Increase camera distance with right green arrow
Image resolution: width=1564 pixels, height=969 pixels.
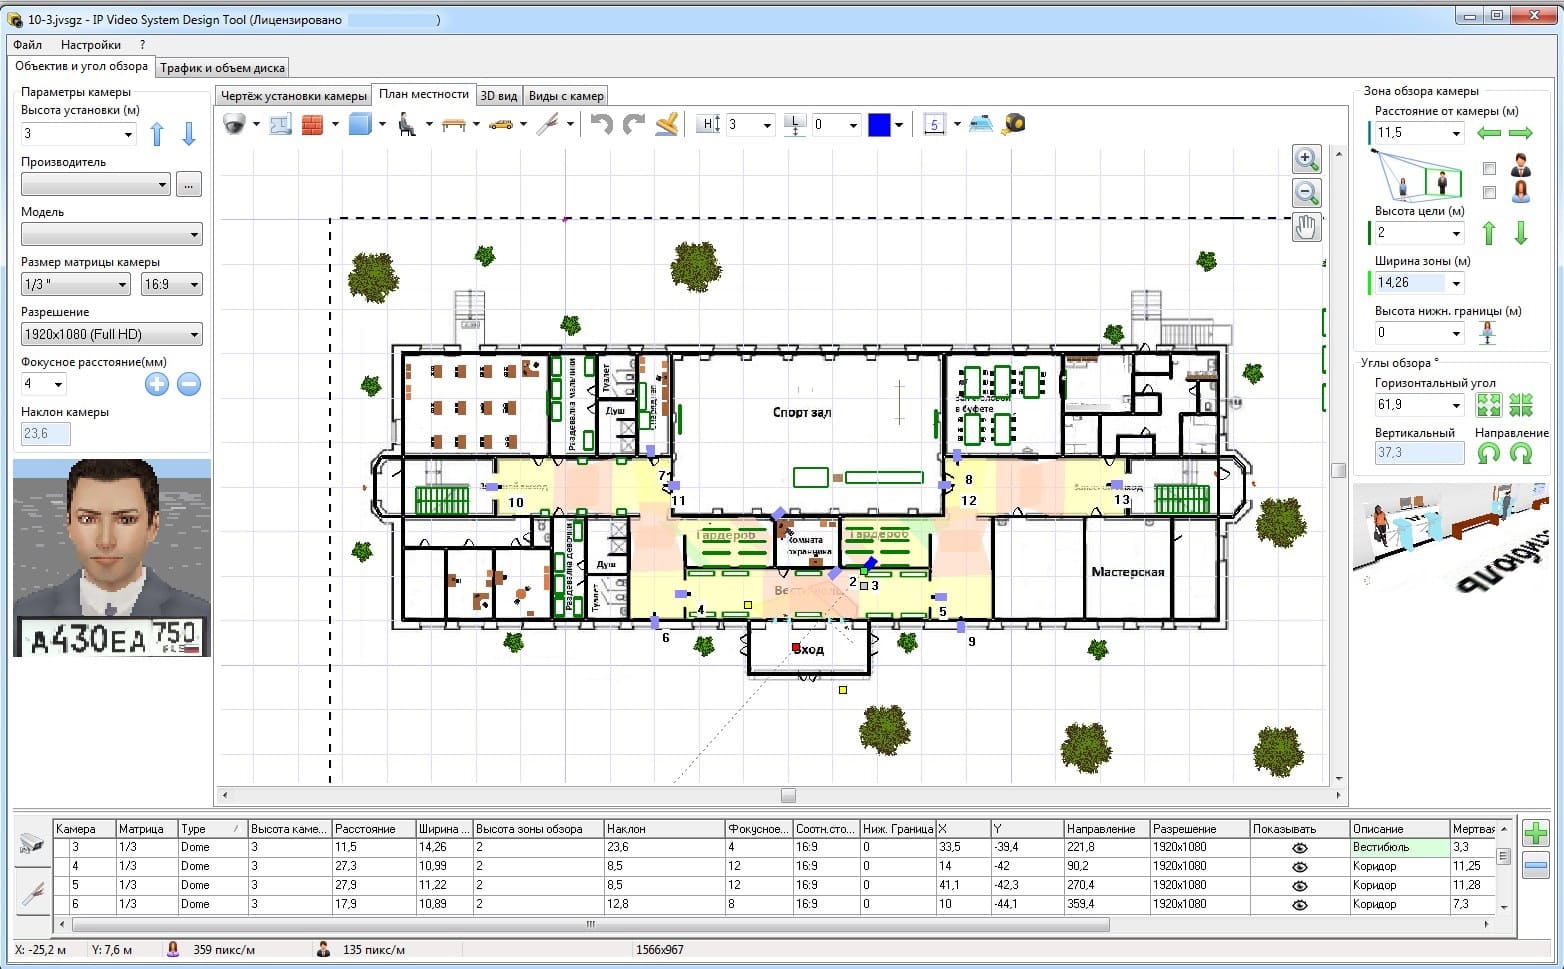click(x=1521, y=133)
